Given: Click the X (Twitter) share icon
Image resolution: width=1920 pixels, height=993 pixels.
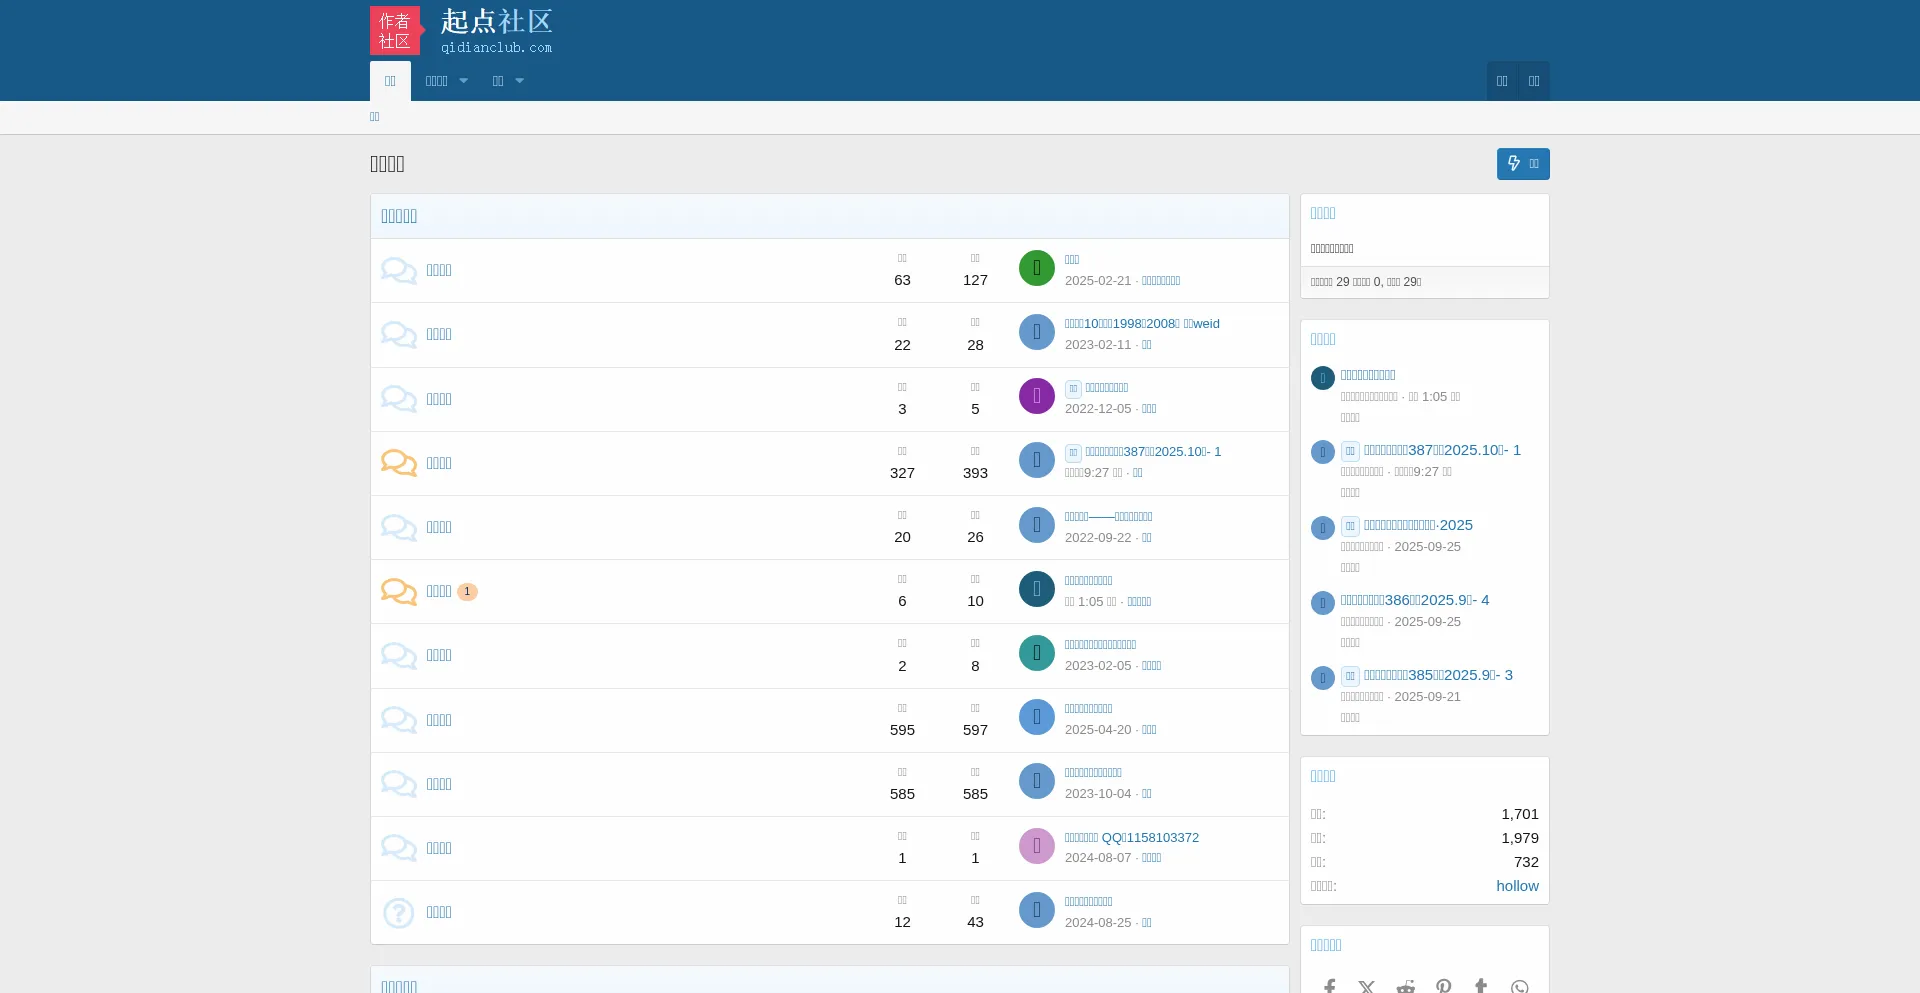Looking at the screenshot, I should pyautogui.click(x=1367, y=986).
